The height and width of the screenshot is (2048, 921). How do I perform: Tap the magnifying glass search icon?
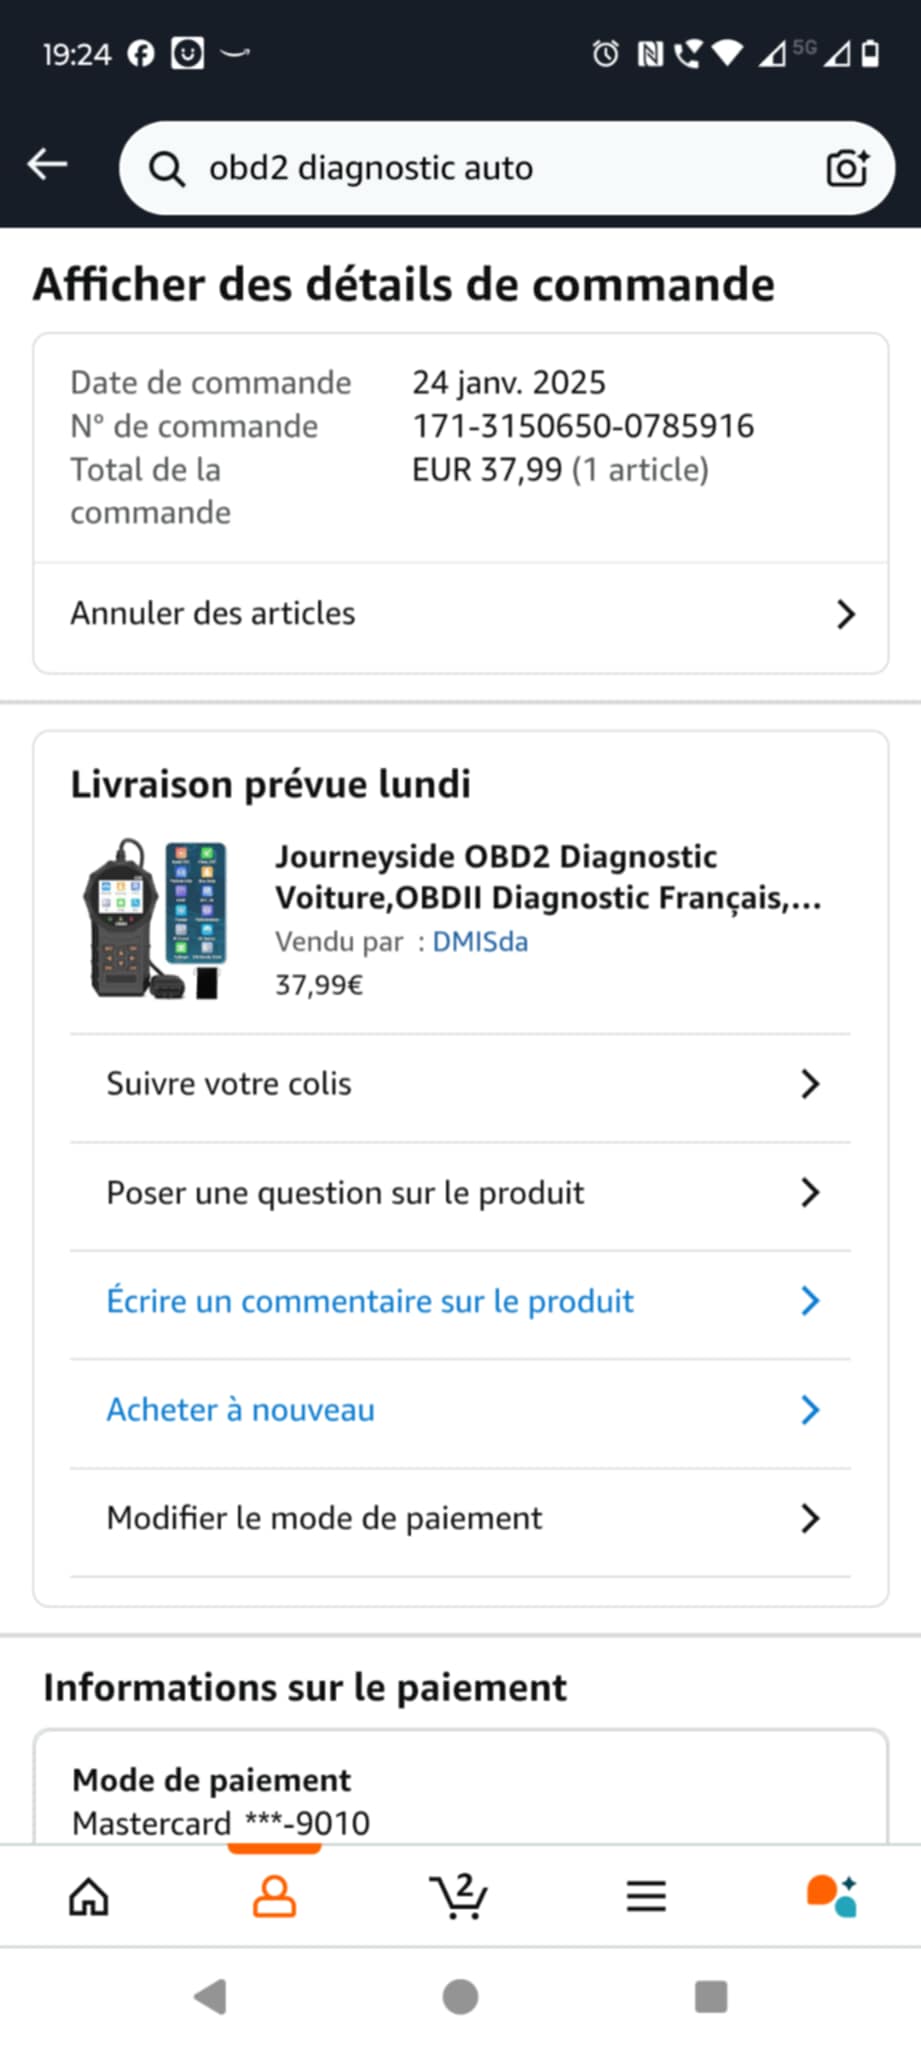click(x=167, y=169)
